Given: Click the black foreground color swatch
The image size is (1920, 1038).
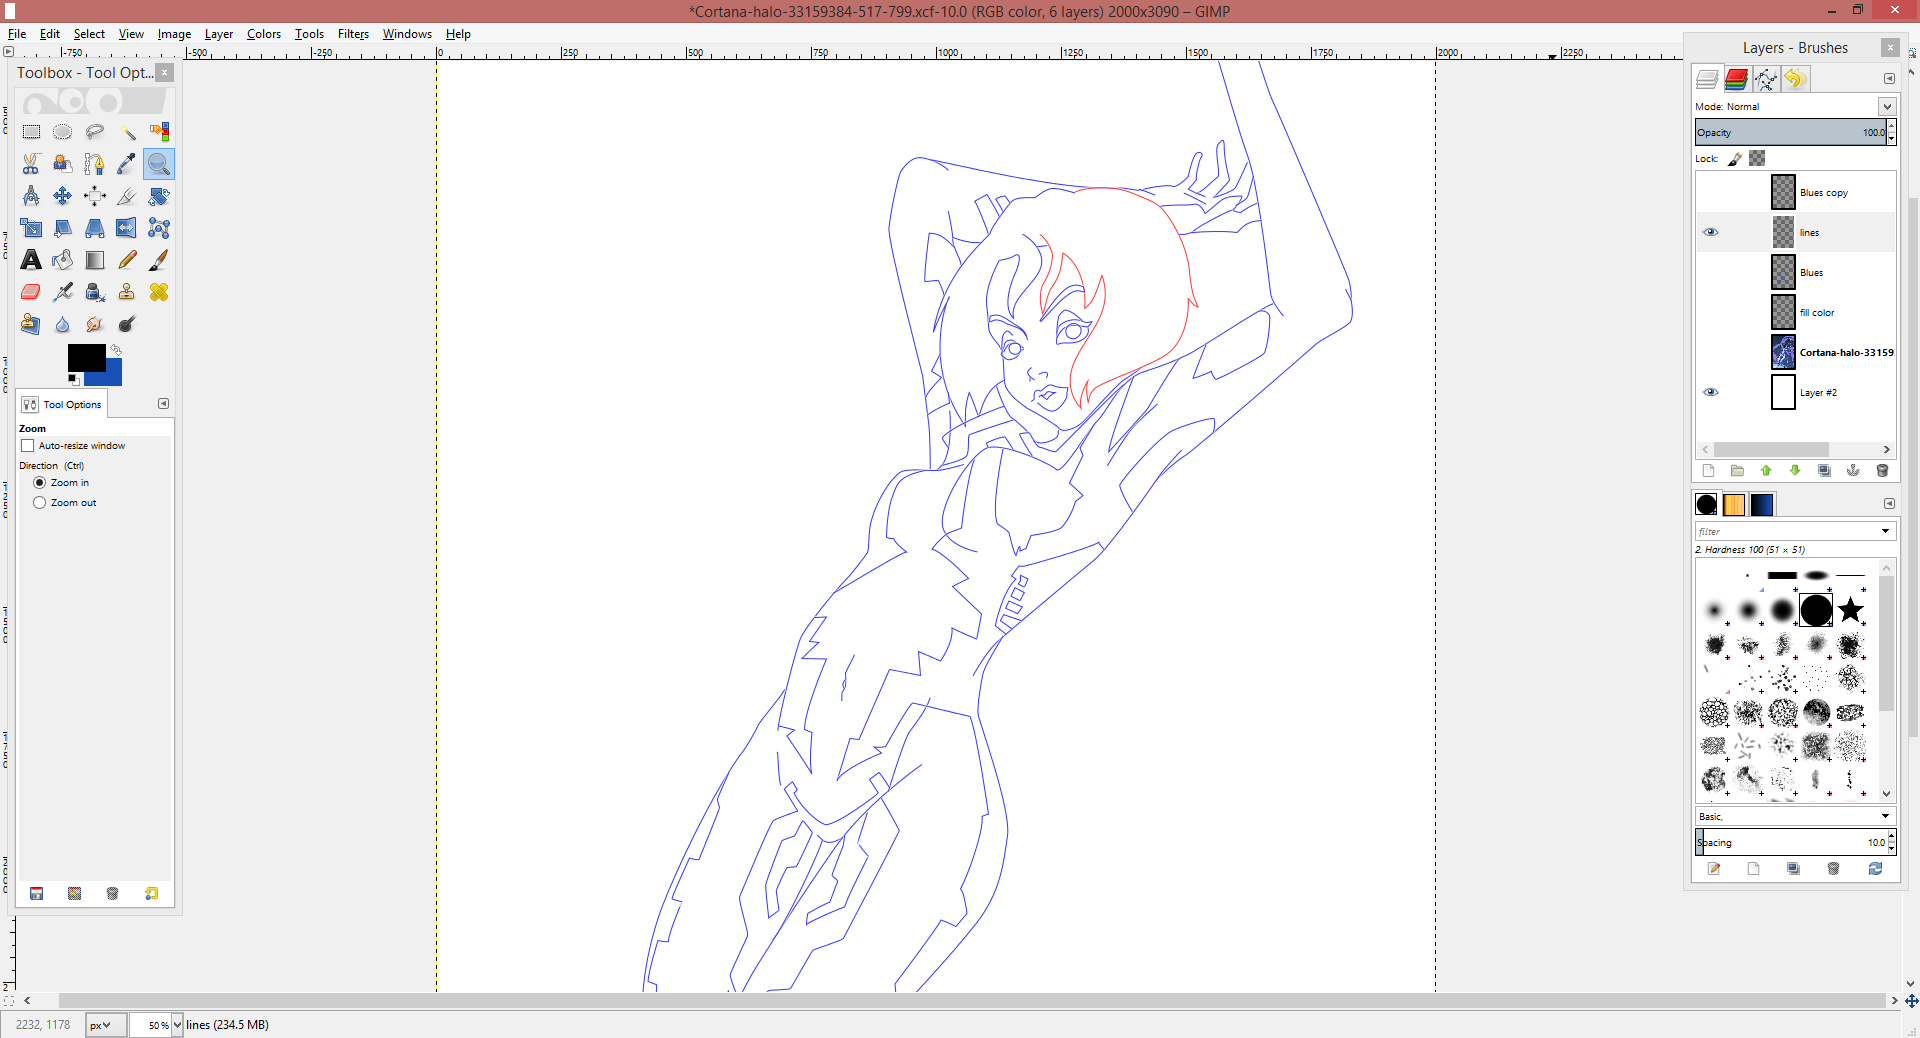Looking at the screenshot, I should pyautogui.click(x=86, y=357).
